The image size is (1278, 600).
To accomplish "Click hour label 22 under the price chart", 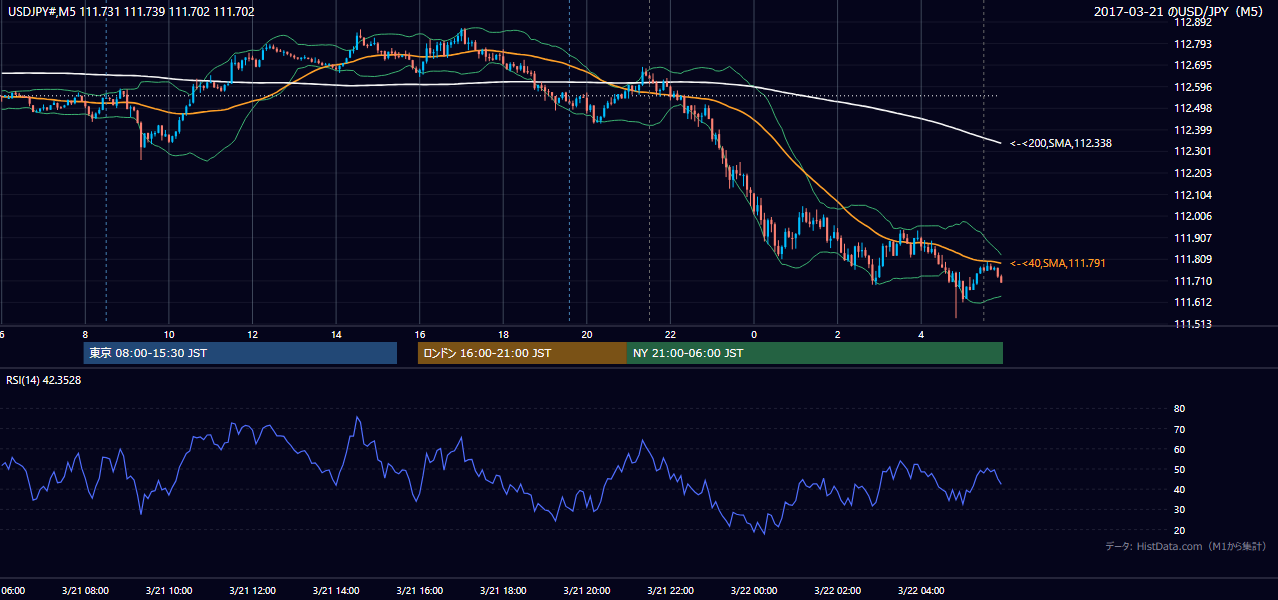I will pyautogui.click(x=671, y=334).
